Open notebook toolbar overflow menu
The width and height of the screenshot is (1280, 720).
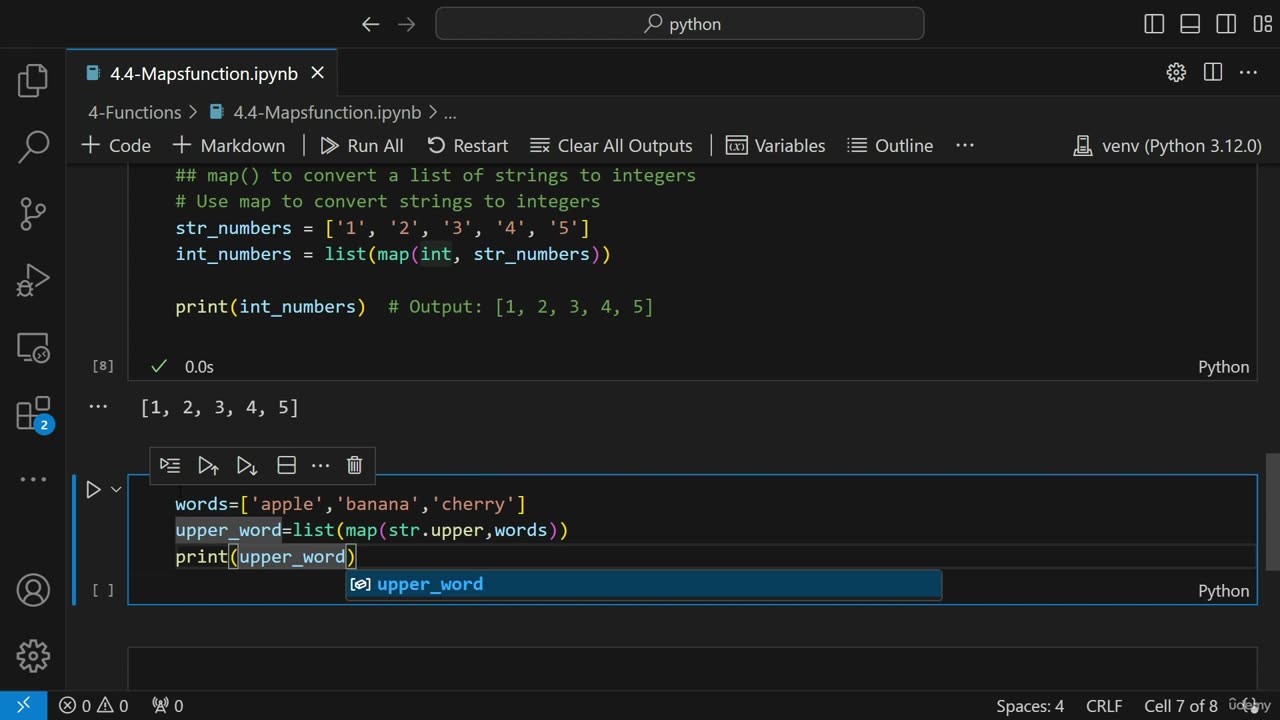(965, 145)
